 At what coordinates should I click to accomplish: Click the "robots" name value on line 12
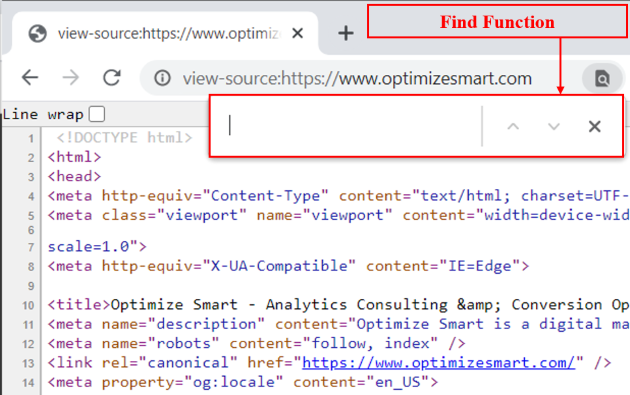tap(183, 343)
